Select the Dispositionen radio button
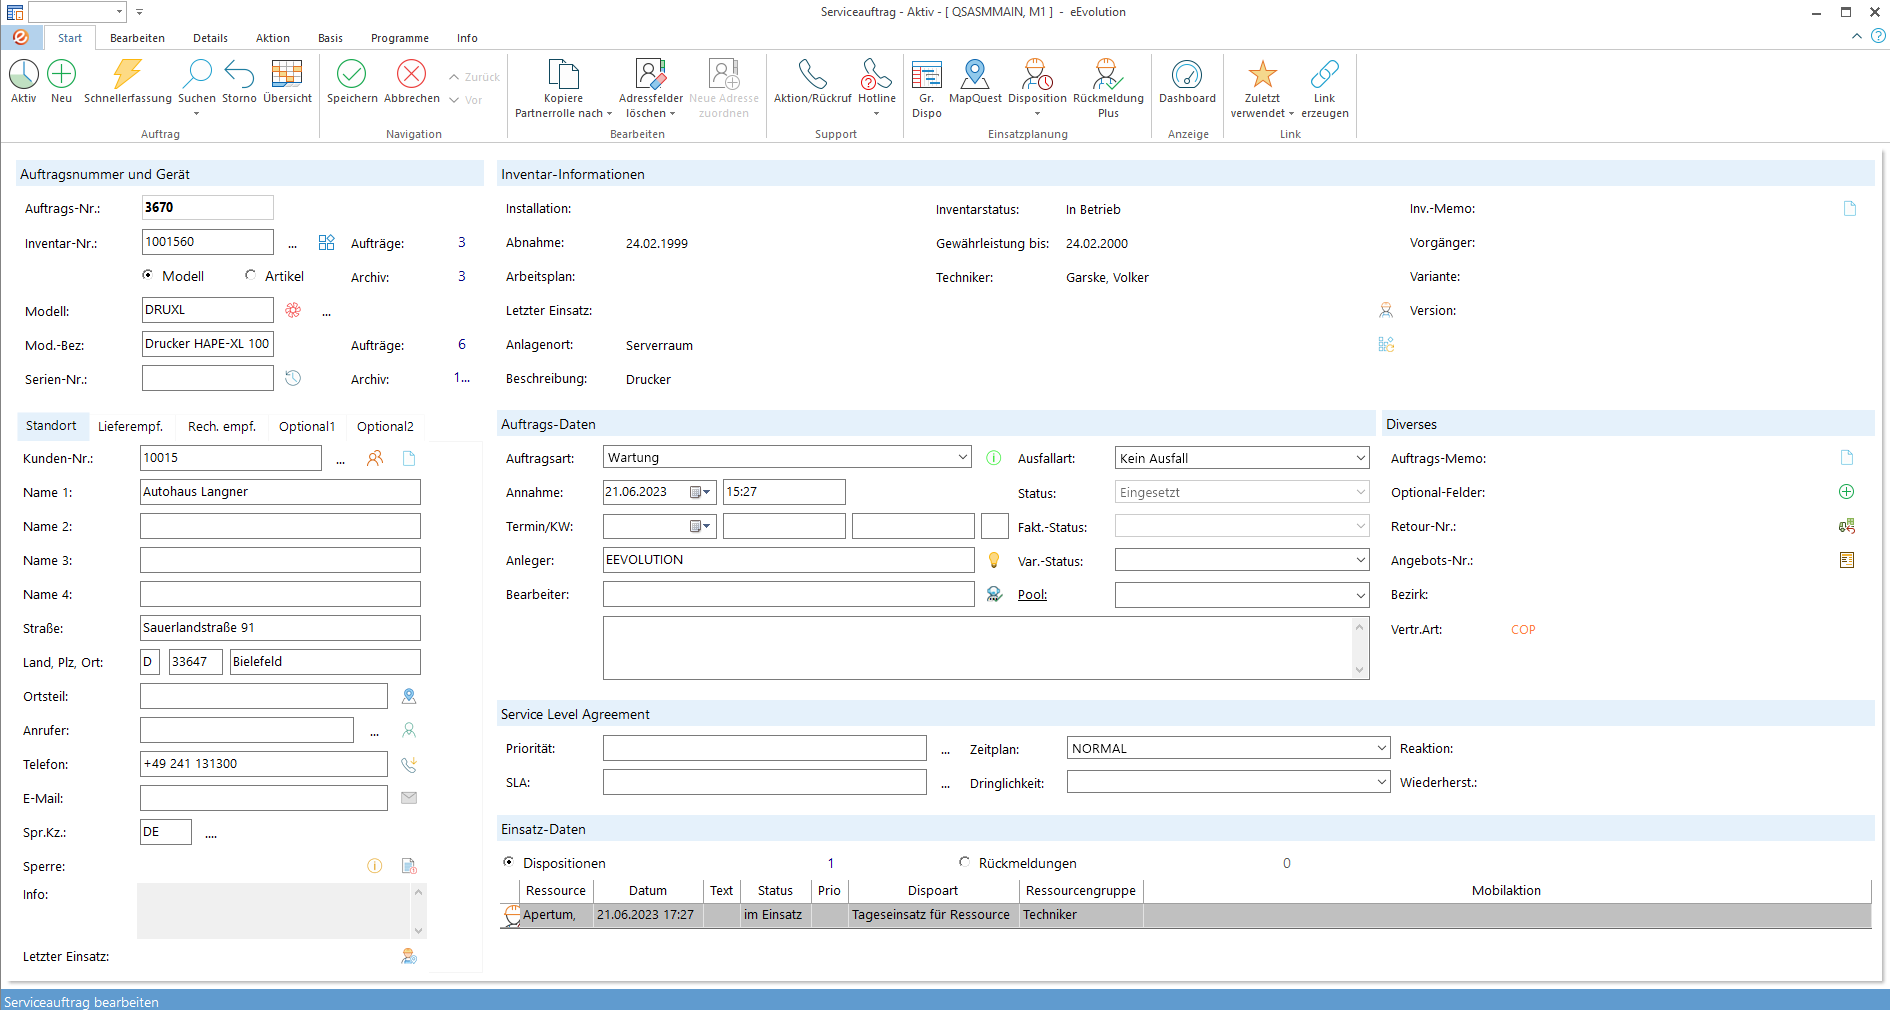 [509, 862]
